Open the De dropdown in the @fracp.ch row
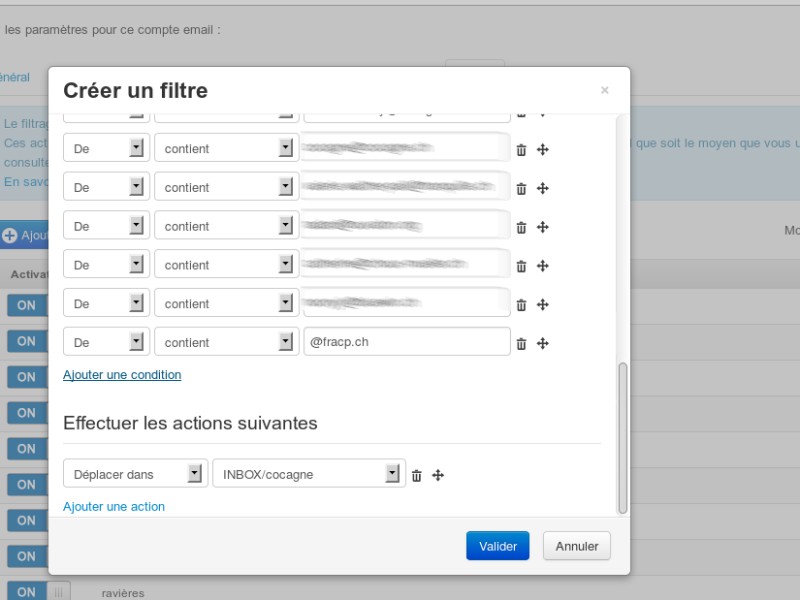Screen dimensions: 800x600 [106, 341]
